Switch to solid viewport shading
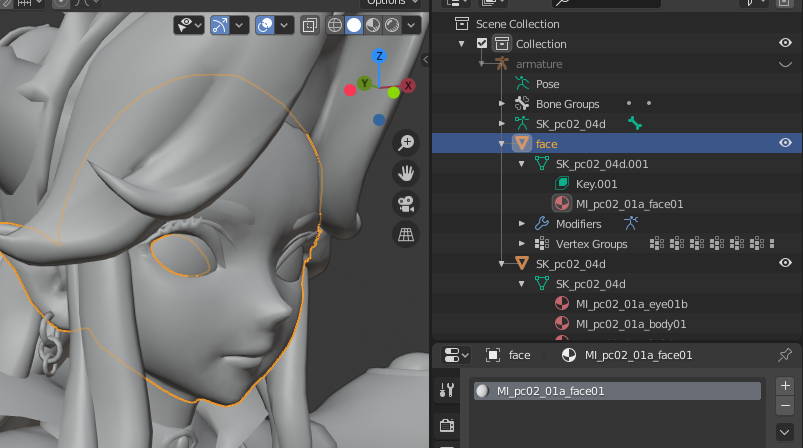The width and height of the screenshot is (803, 448). [x=354, y=25]
